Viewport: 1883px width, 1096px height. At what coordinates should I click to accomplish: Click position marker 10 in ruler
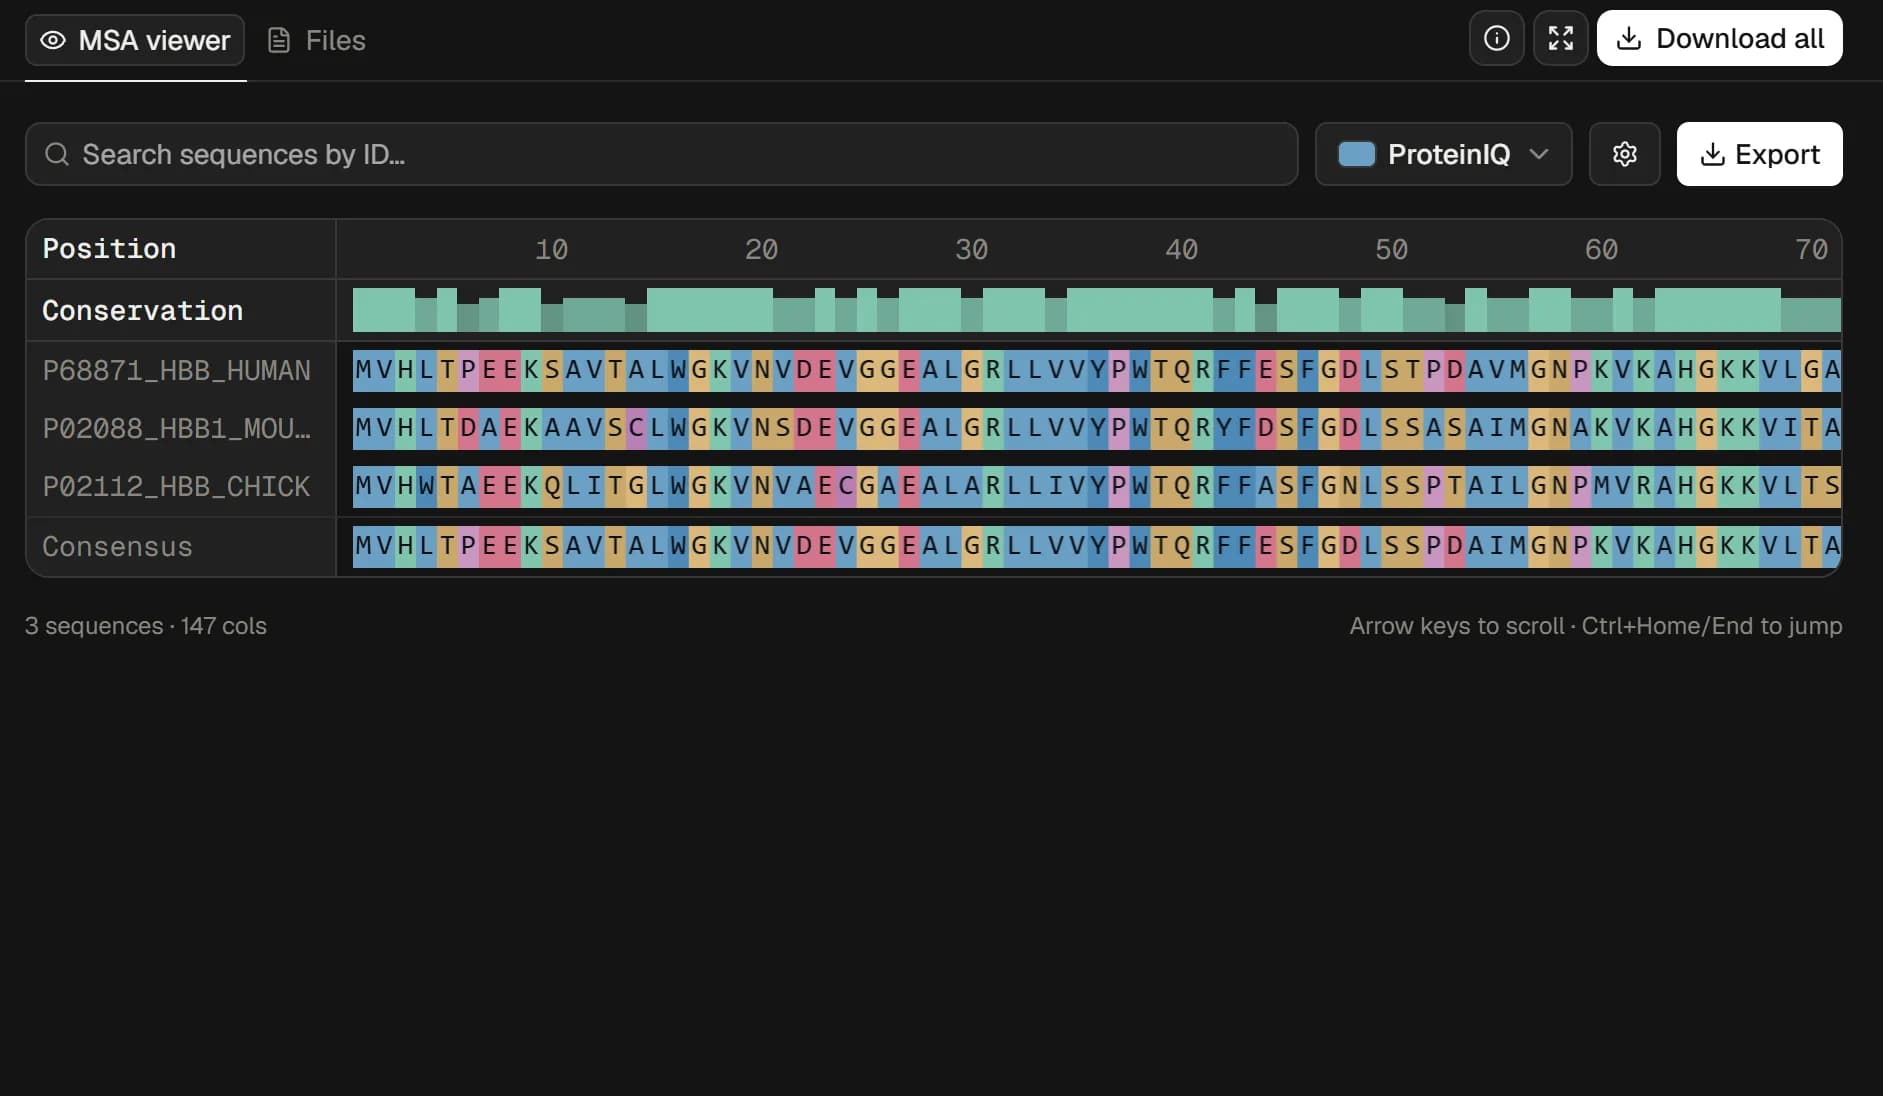551,250
